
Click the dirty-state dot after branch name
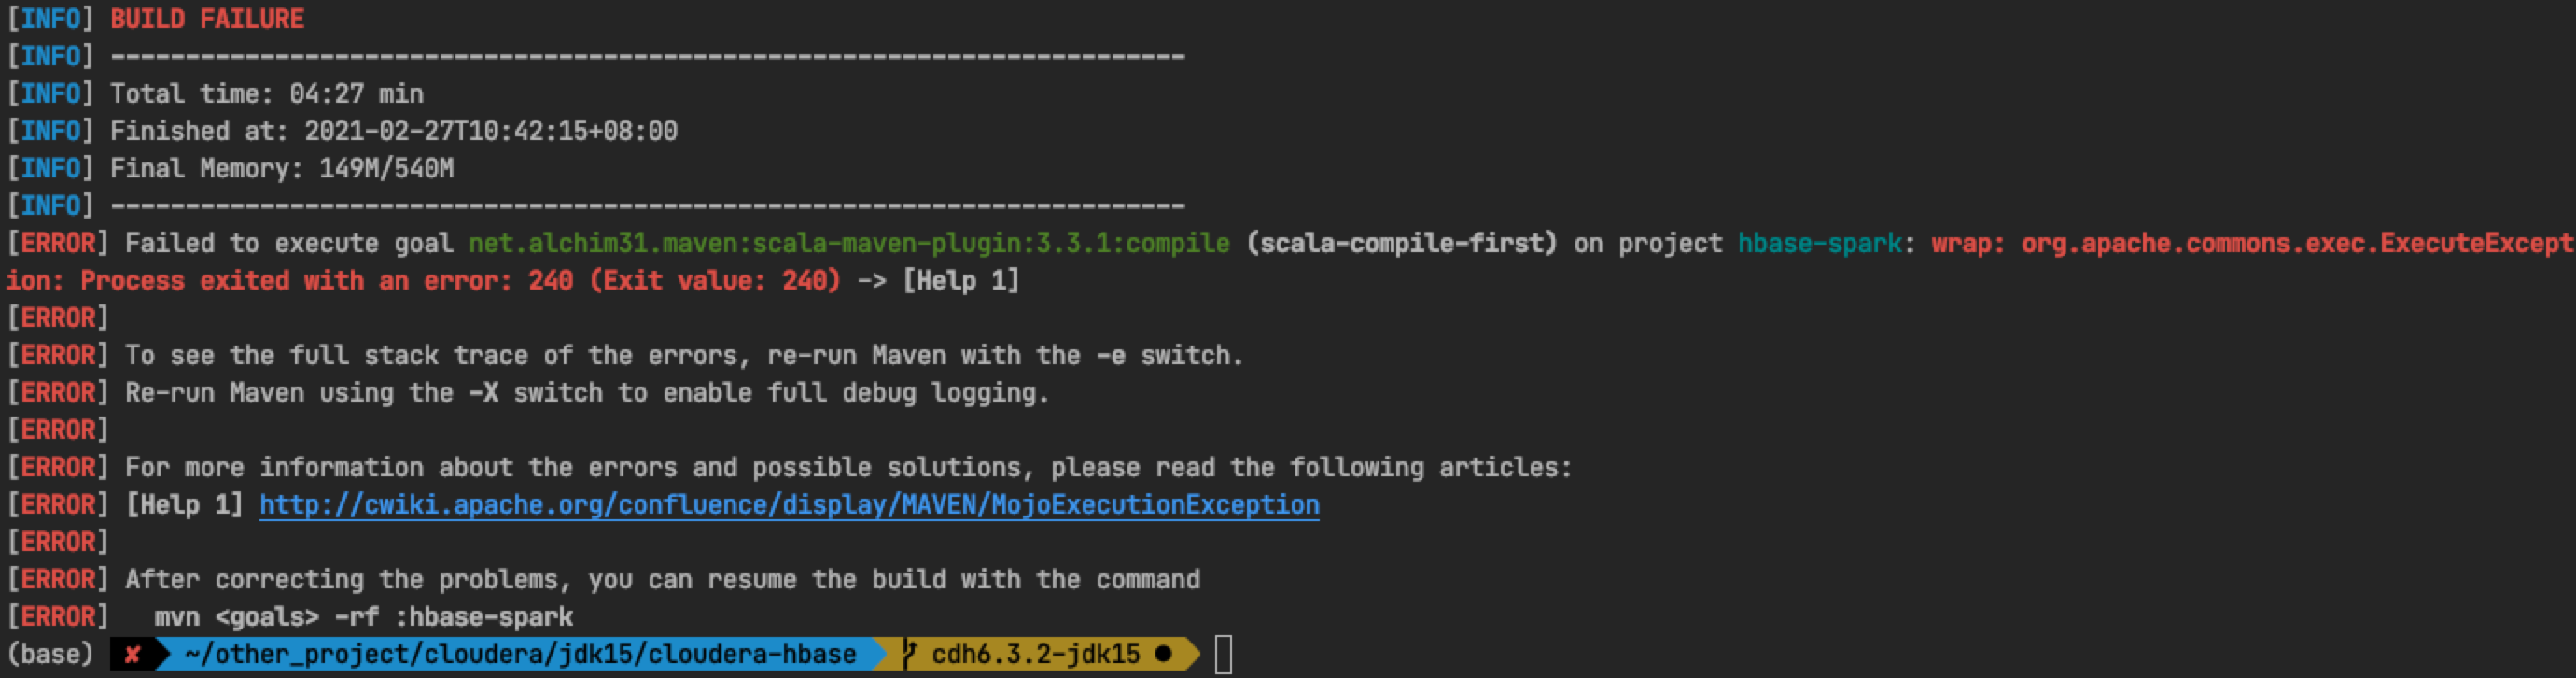(1163, 655)
